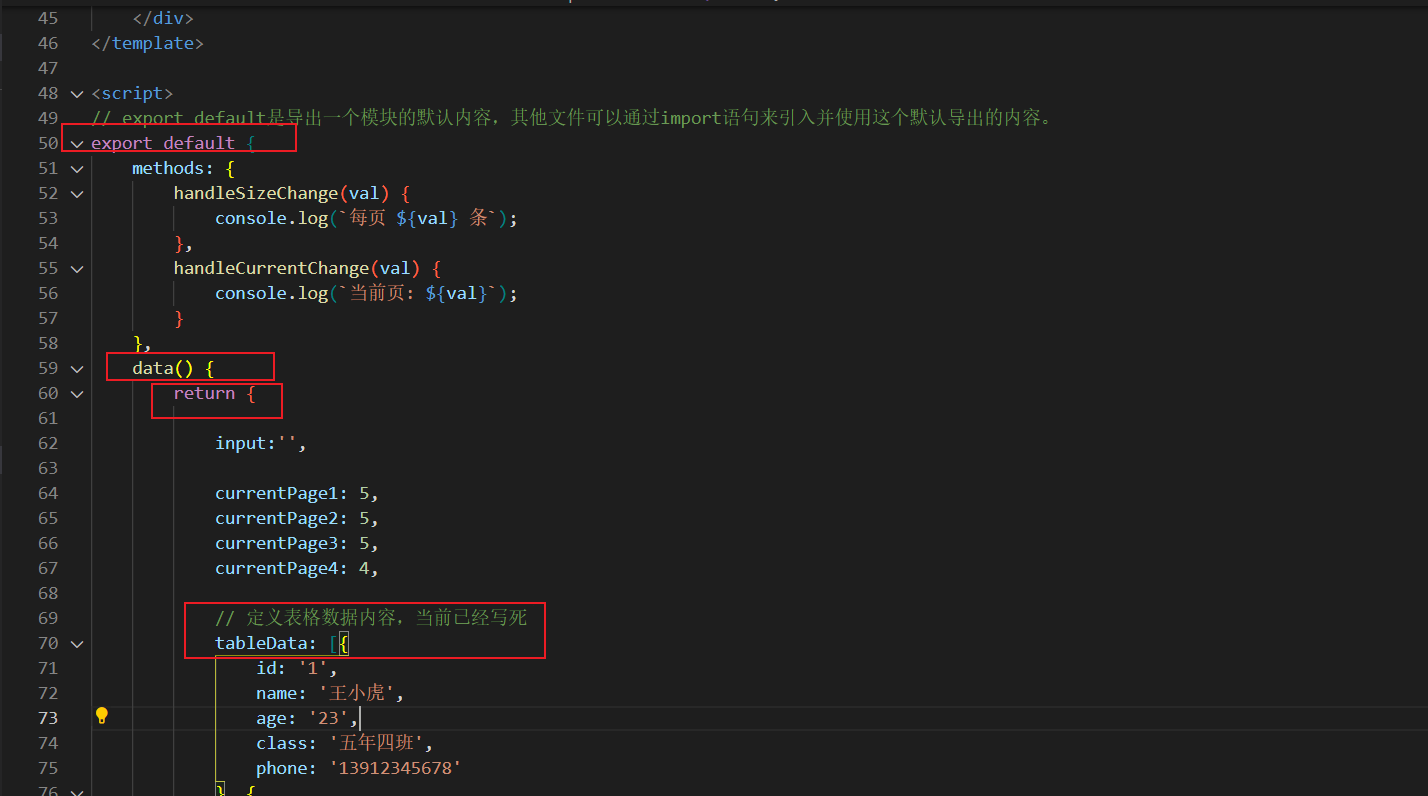Click the handleSizeChange method name
Viewport: 1428px width, 796px height.
(x=256, y=193)
